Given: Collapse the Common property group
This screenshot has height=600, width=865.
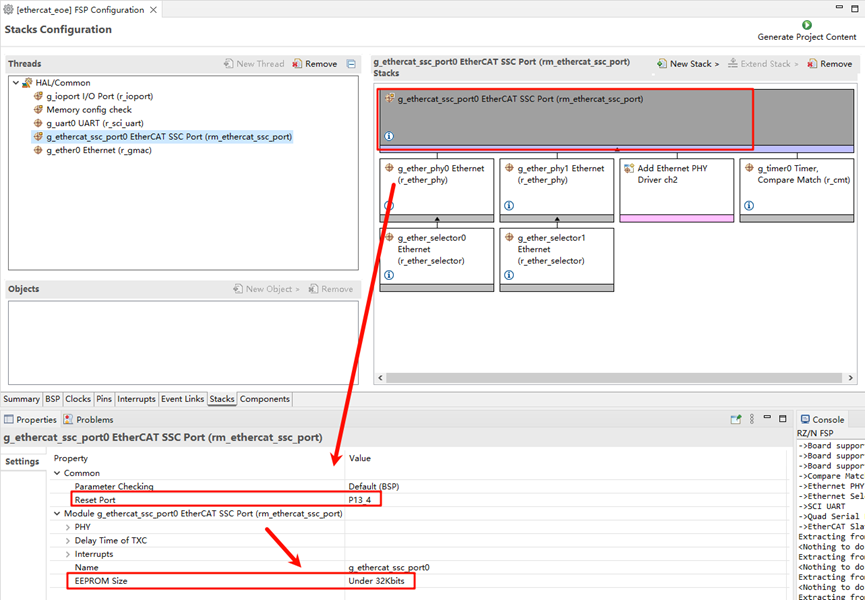Looking at the screenshot, I should [x=57, y=473].
